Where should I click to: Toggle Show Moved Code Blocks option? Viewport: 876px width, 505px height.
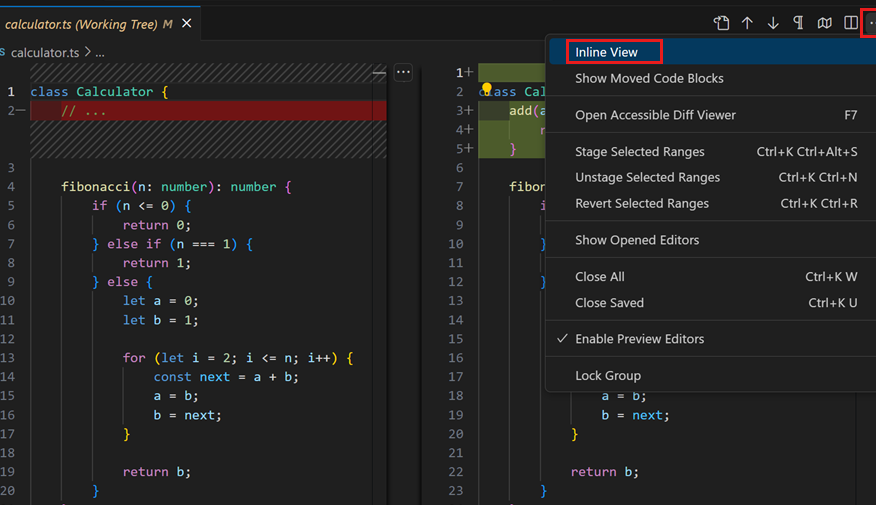(649, 78)
